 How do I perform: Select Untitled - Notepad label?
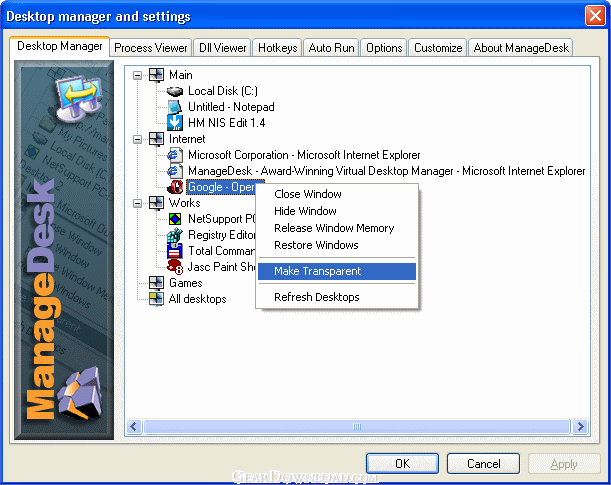[x=231, y=107]
